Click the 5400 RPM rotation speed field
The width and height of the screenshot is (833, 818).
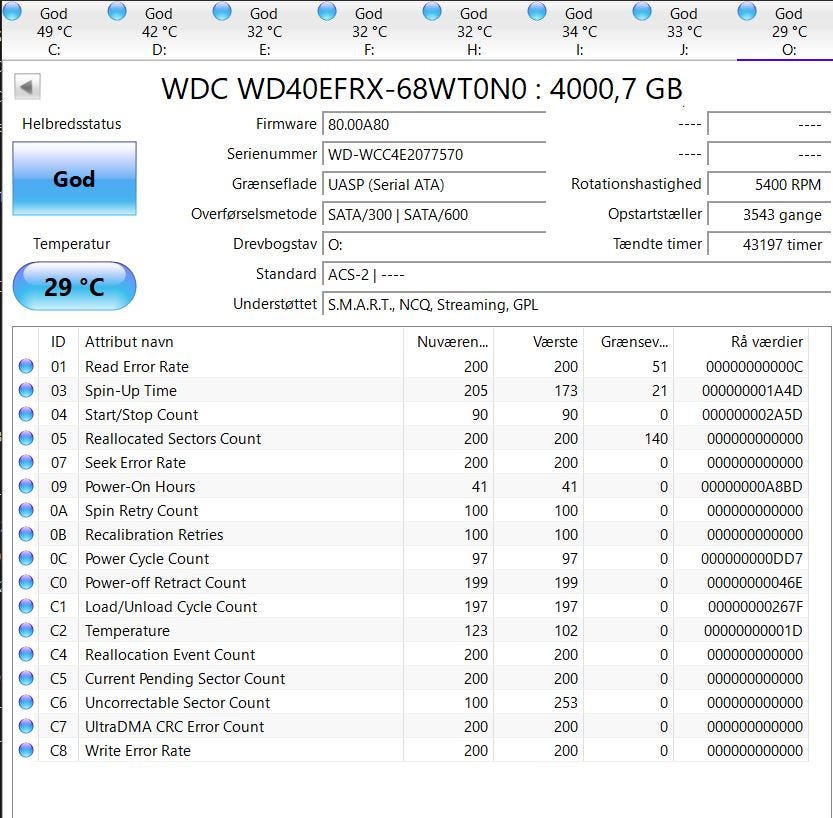[769, 184]
